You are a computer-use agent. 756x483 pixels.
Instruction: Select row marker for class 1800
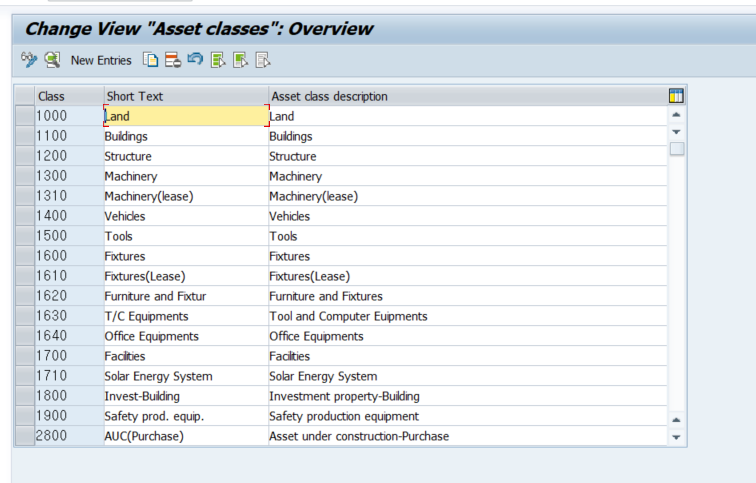coord(25,396)
